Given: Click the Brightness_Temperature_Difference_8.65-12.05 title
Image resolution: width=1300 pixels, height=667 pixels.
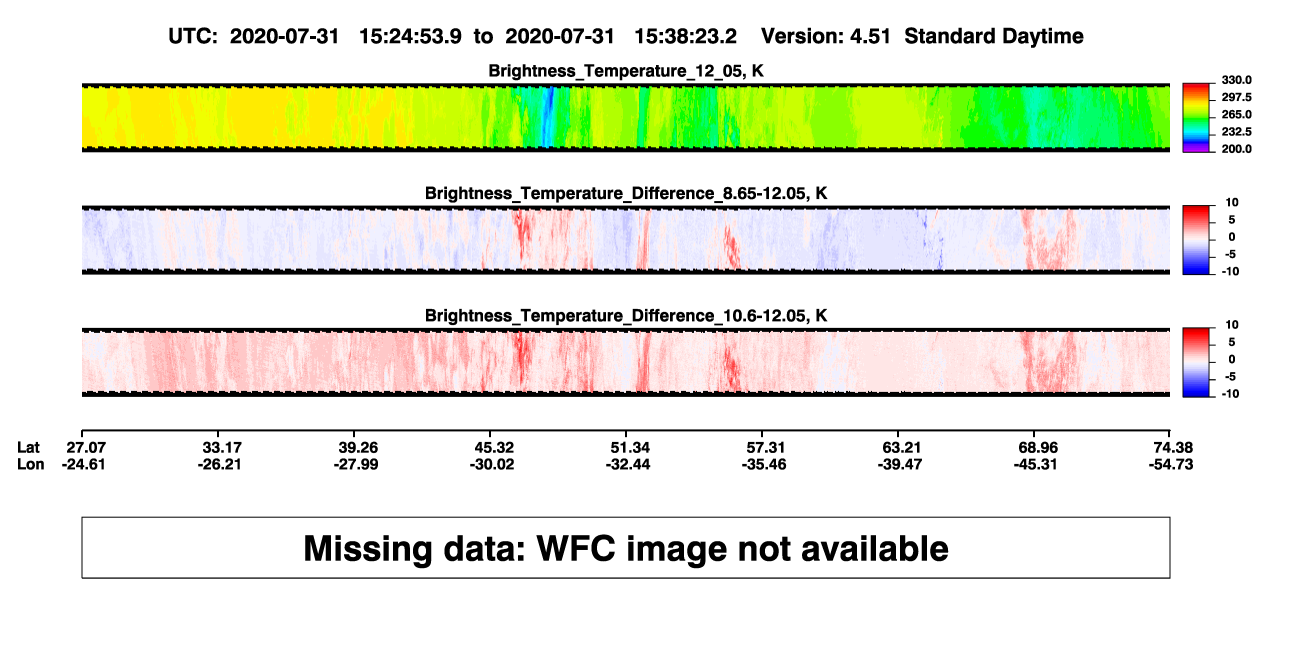Looking at the screenshot, I should [626, 193].
